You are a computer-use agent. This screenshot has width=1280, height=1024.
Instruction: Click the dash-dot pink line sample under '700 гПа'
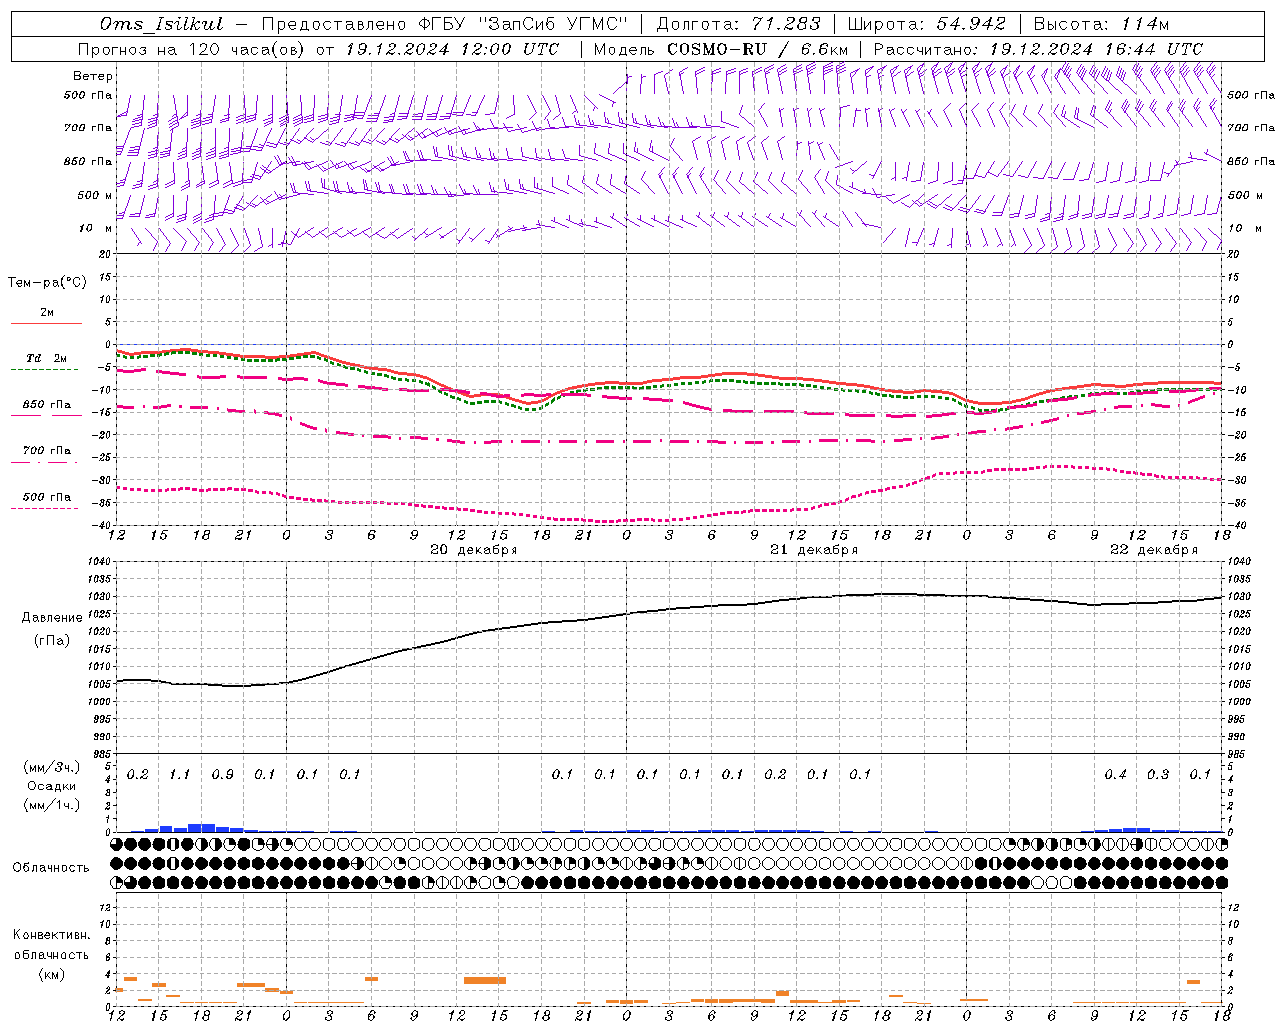tap(44, 462)
